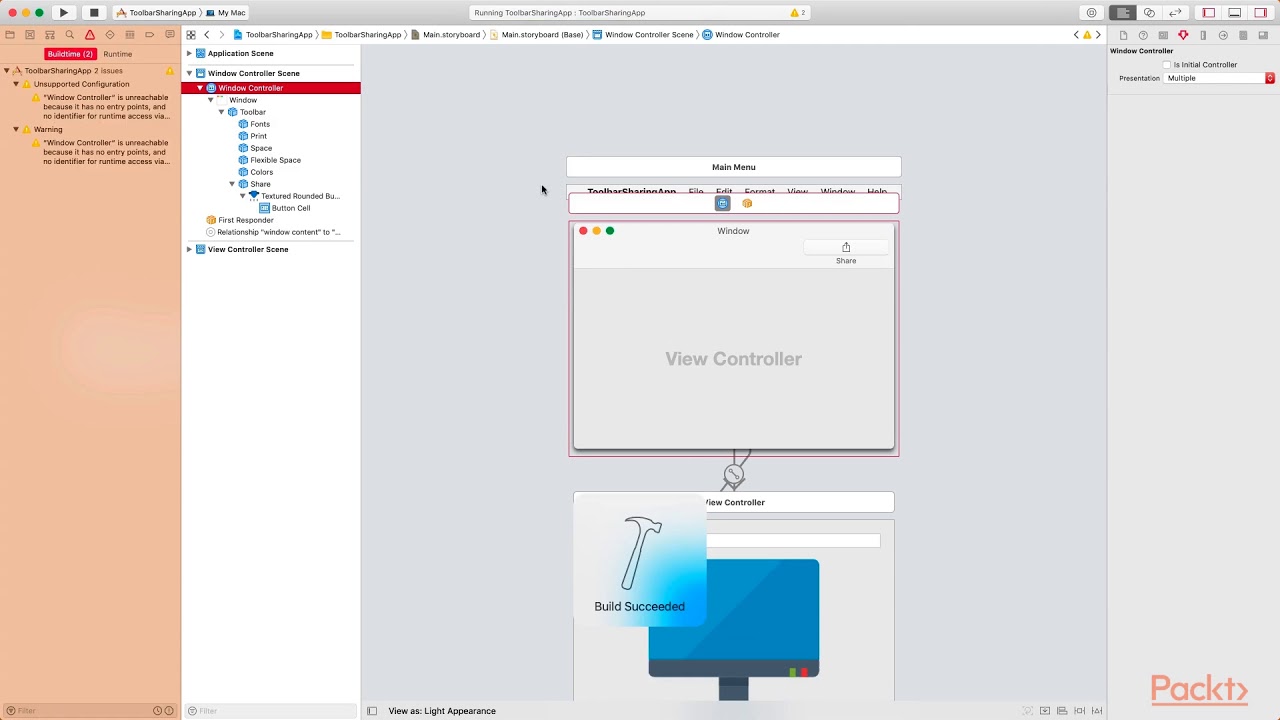Screen dimensions: 1280x720
Task: Select Colors in the document outline
Action: point(261,172)
